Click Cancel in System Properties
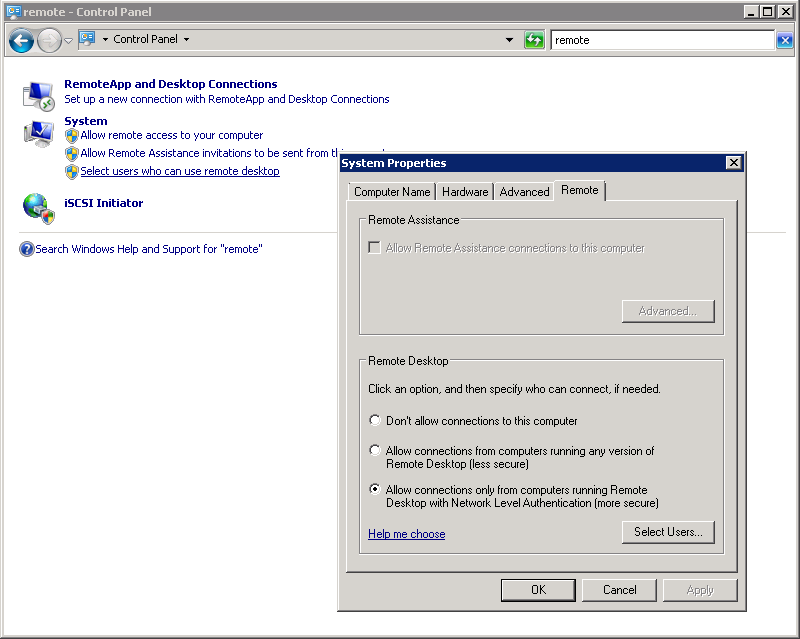Viewport: 800px width, 639px height. (x=619, y=590)
